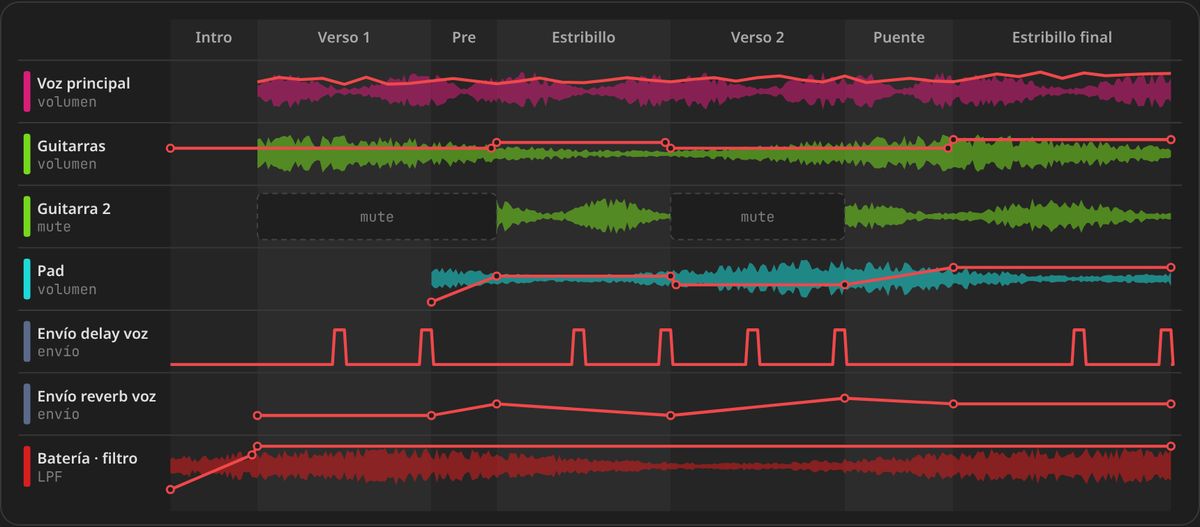Image resolution: width=1200 pixels, height=527 pixels.
Task: Select the final Batería LPF automation point
Action: tap(1170, 446)
